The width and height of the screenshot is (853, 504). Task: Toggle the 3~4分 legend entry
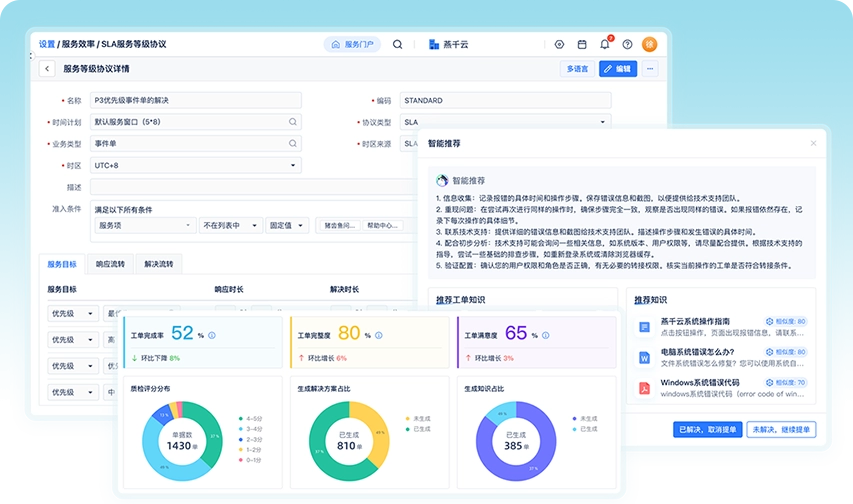point(251,429)
